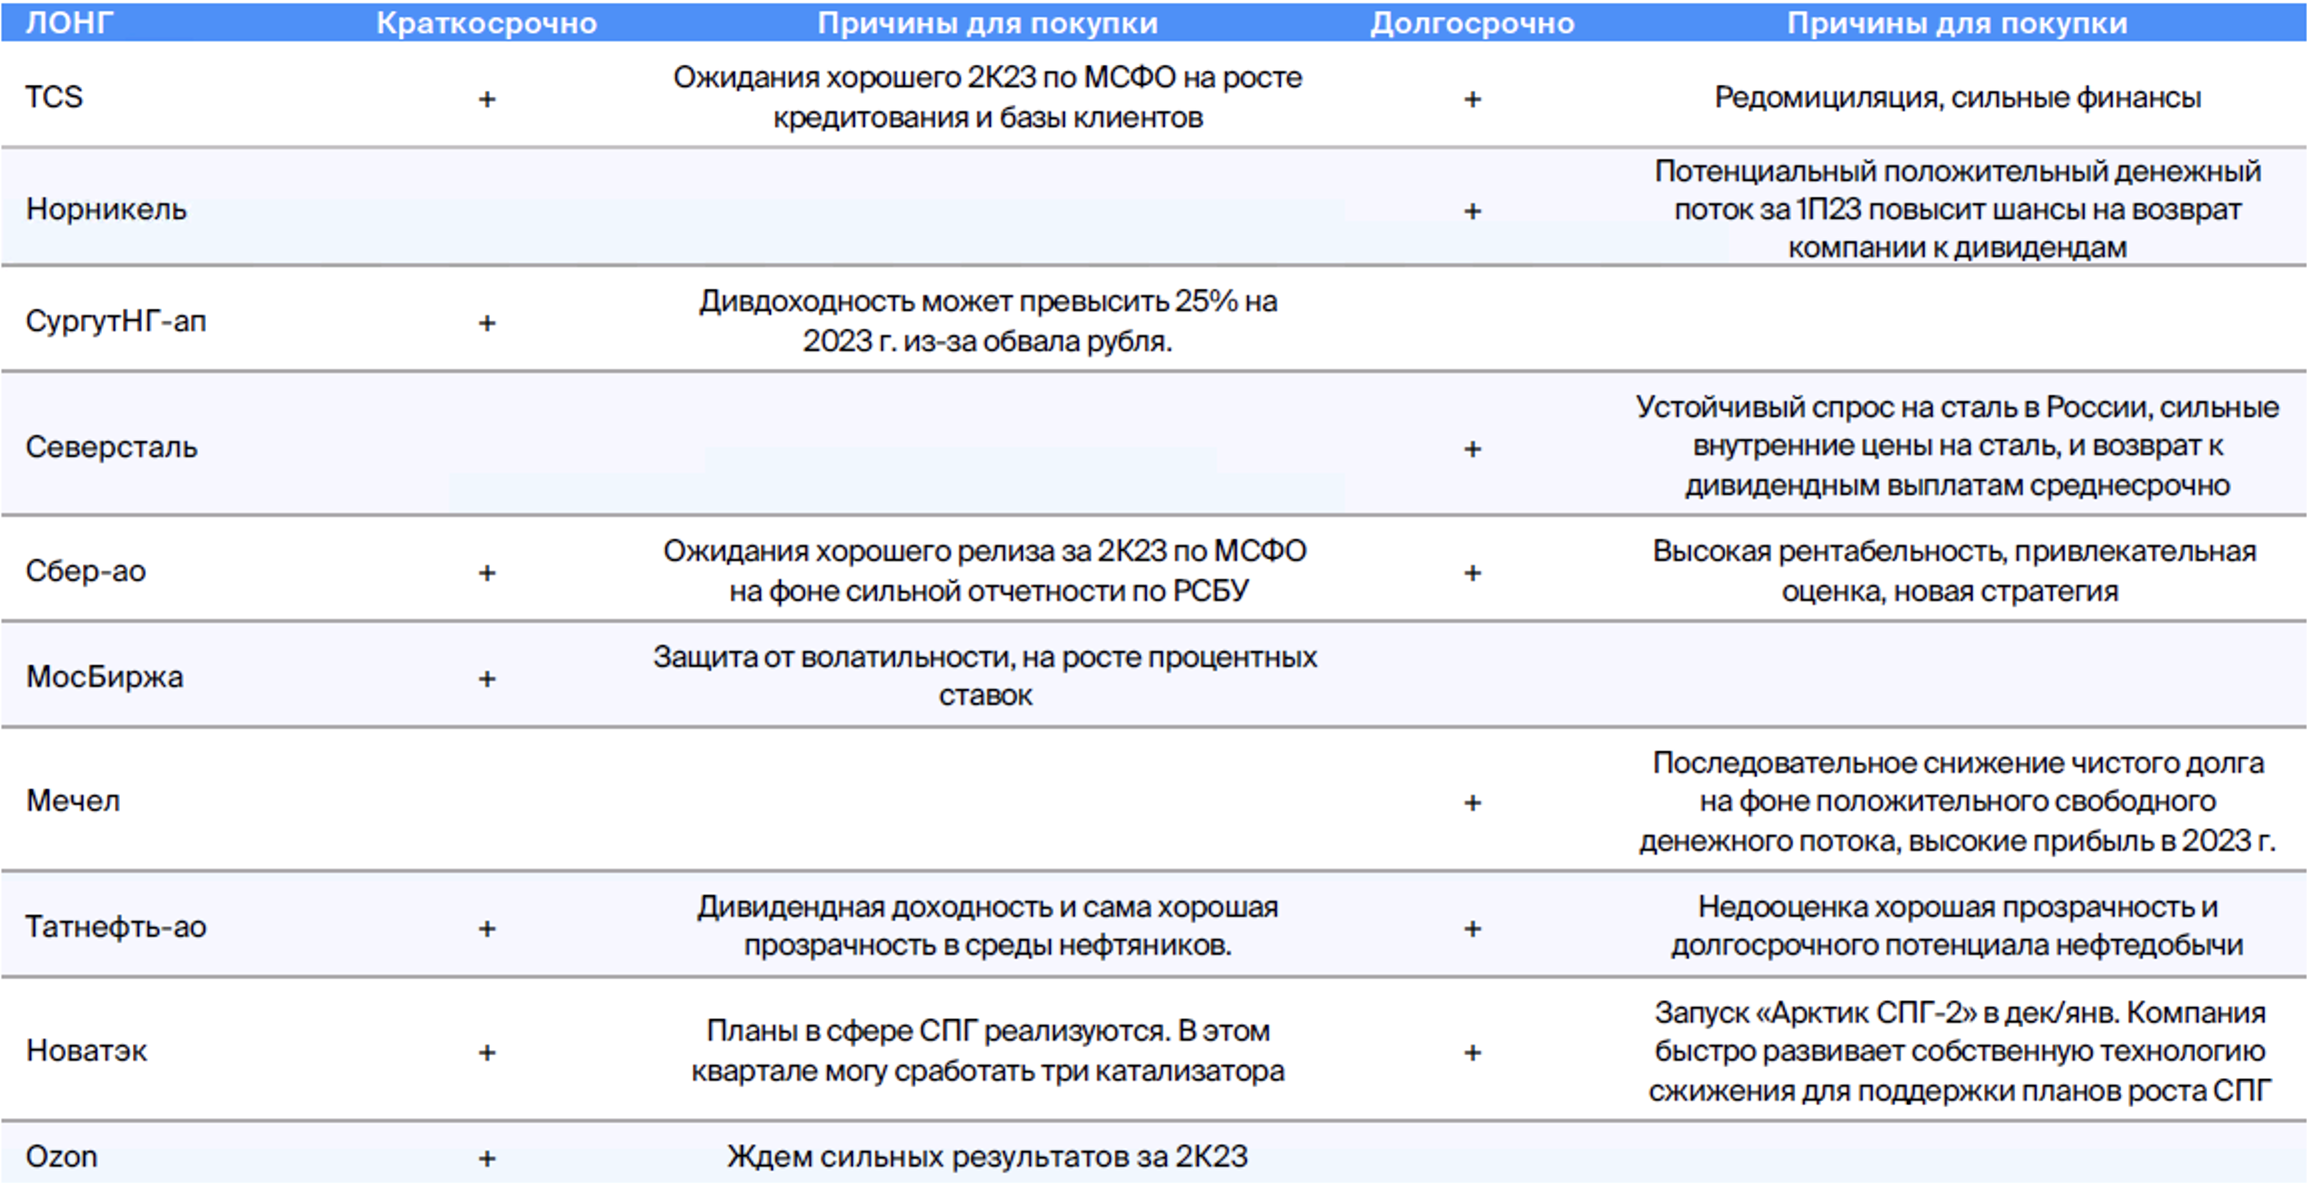Screen dimensions: 2307x1183
Task: Select the Ozon row name
Action: 61,1157
